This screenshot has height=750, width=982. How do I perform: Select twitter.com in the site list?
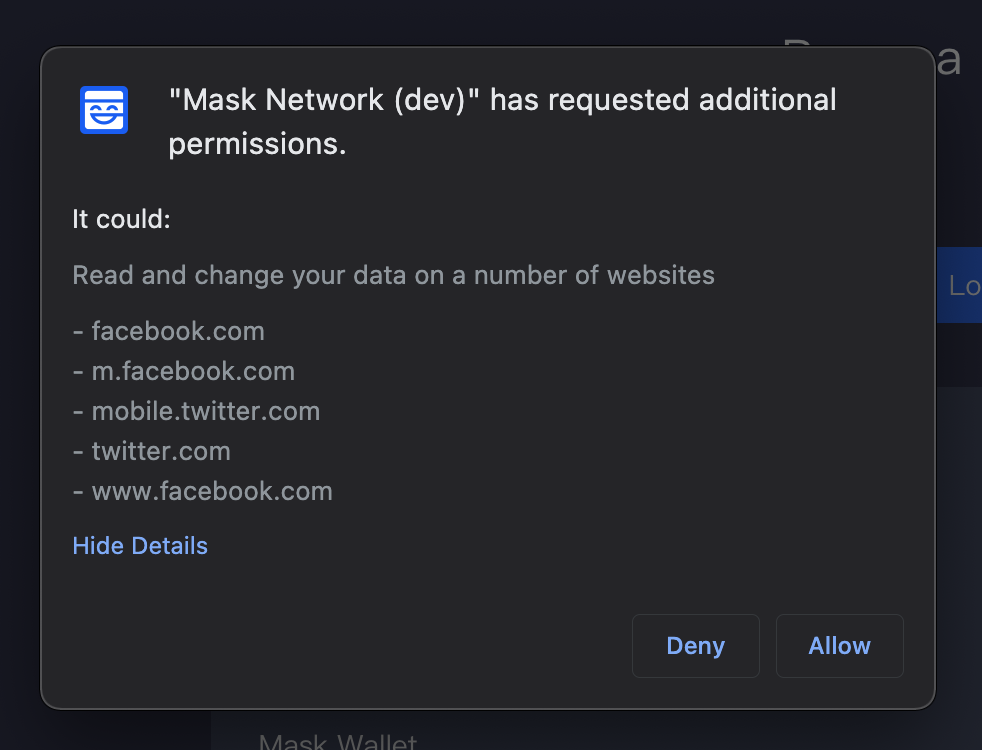161,451
